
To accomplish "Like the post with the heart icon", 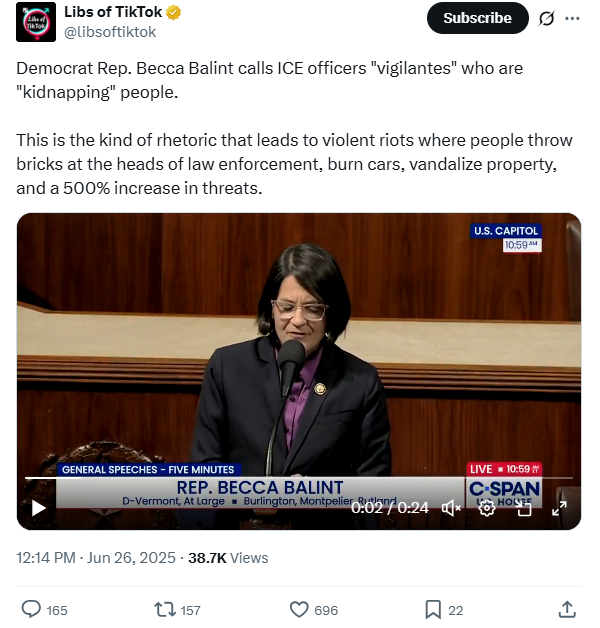I will (x=299, y=609).
